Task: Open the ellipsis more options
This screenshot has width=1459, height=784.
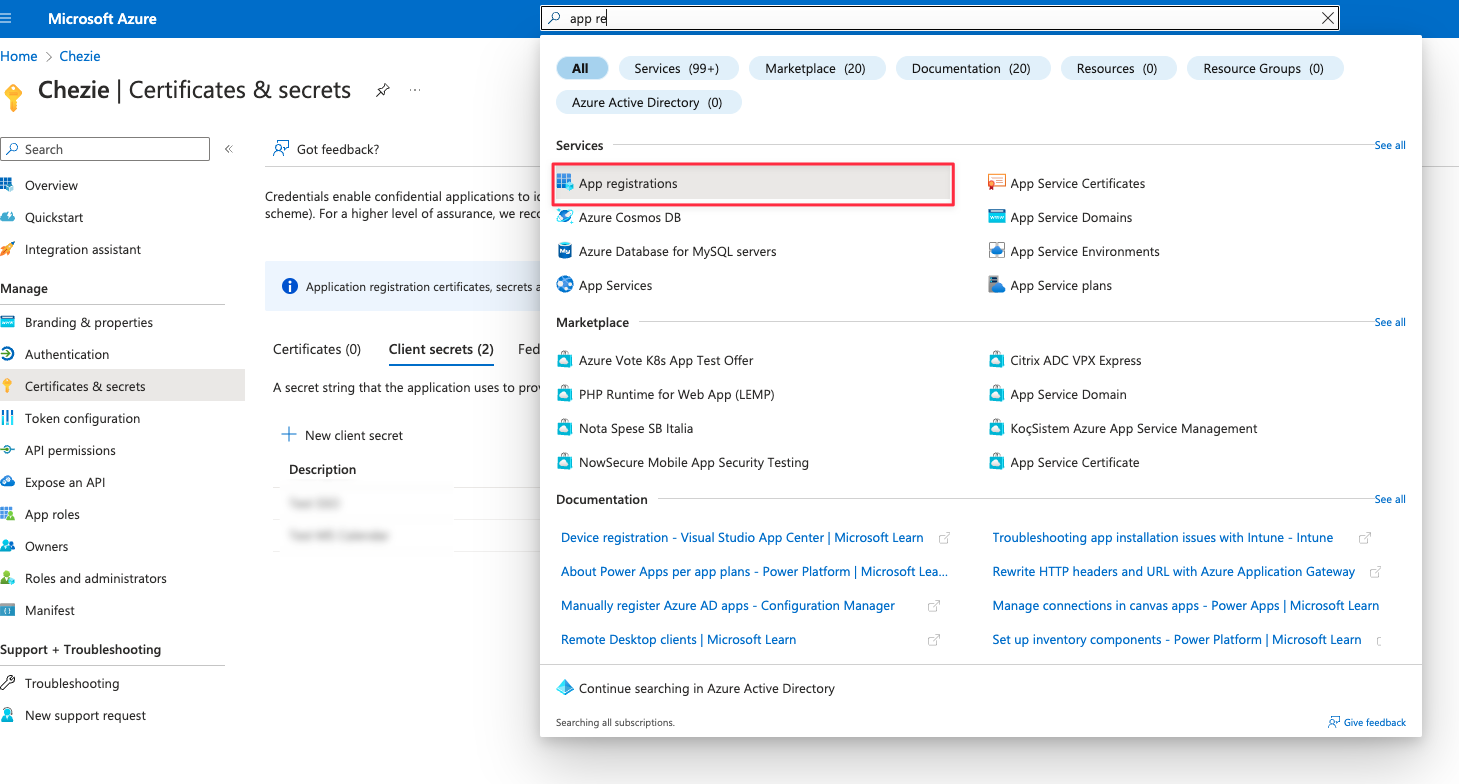Action: 415,90
